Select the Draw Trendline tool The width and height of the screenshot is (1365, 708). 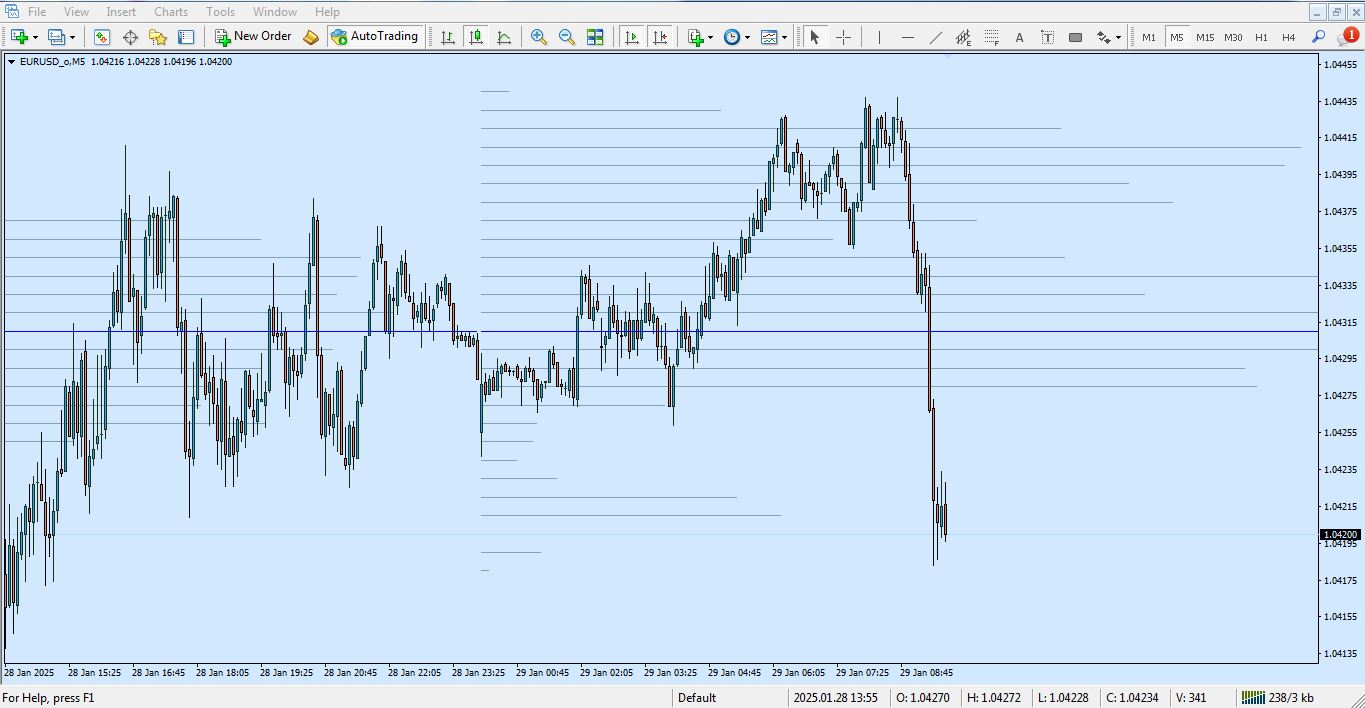point(935,37)
